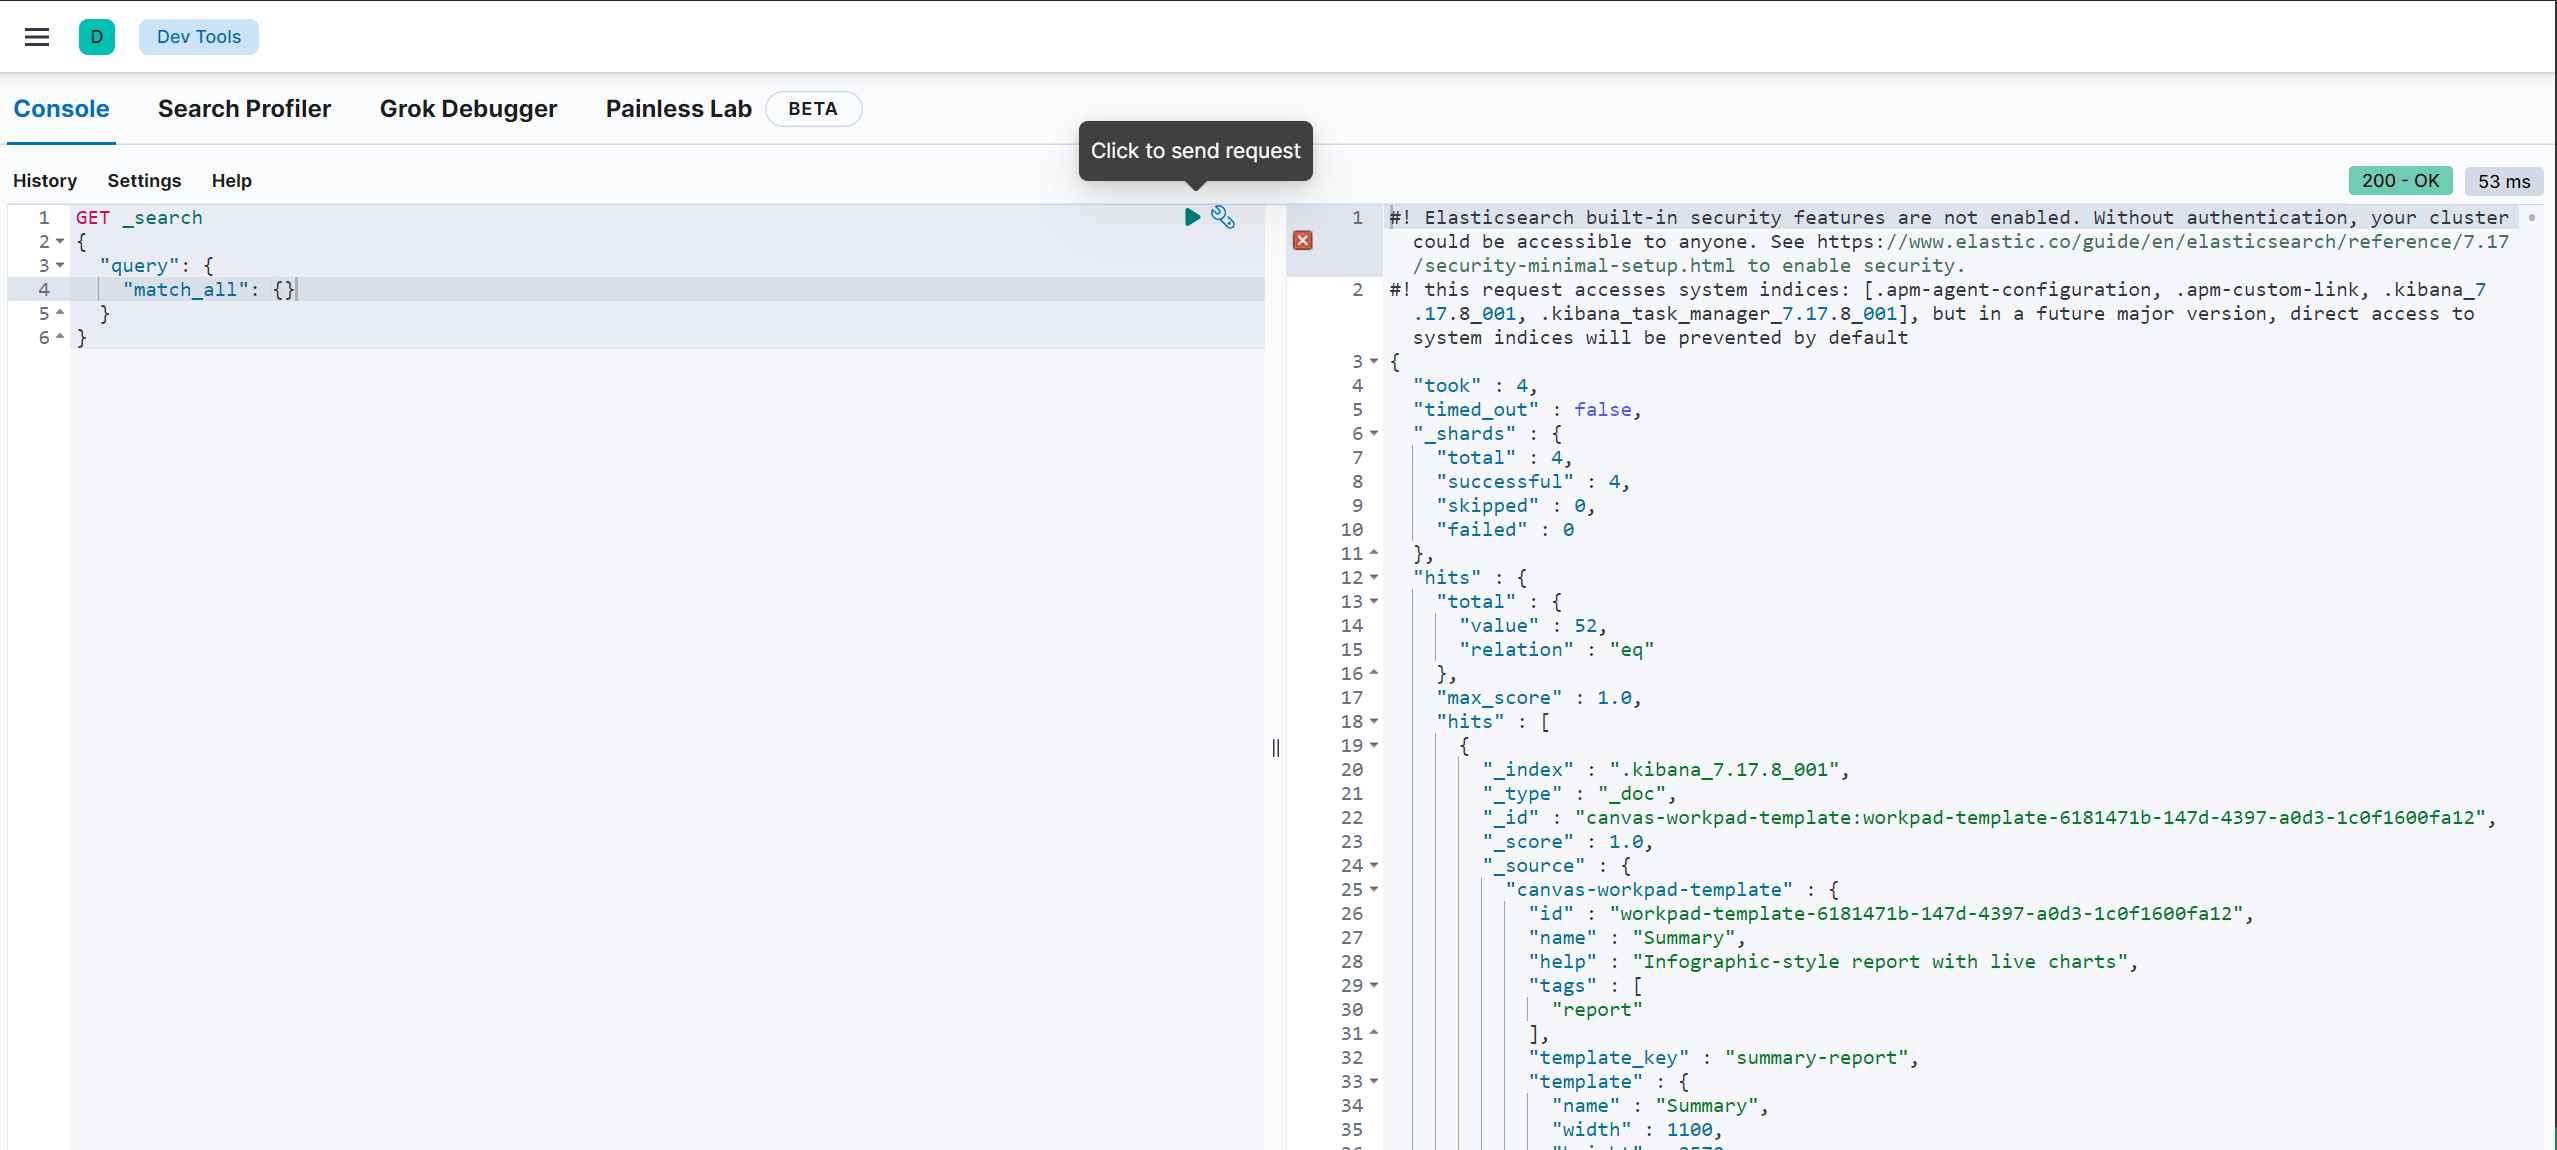Click the red warning marker in response gutter

[x=1302, y=241]
